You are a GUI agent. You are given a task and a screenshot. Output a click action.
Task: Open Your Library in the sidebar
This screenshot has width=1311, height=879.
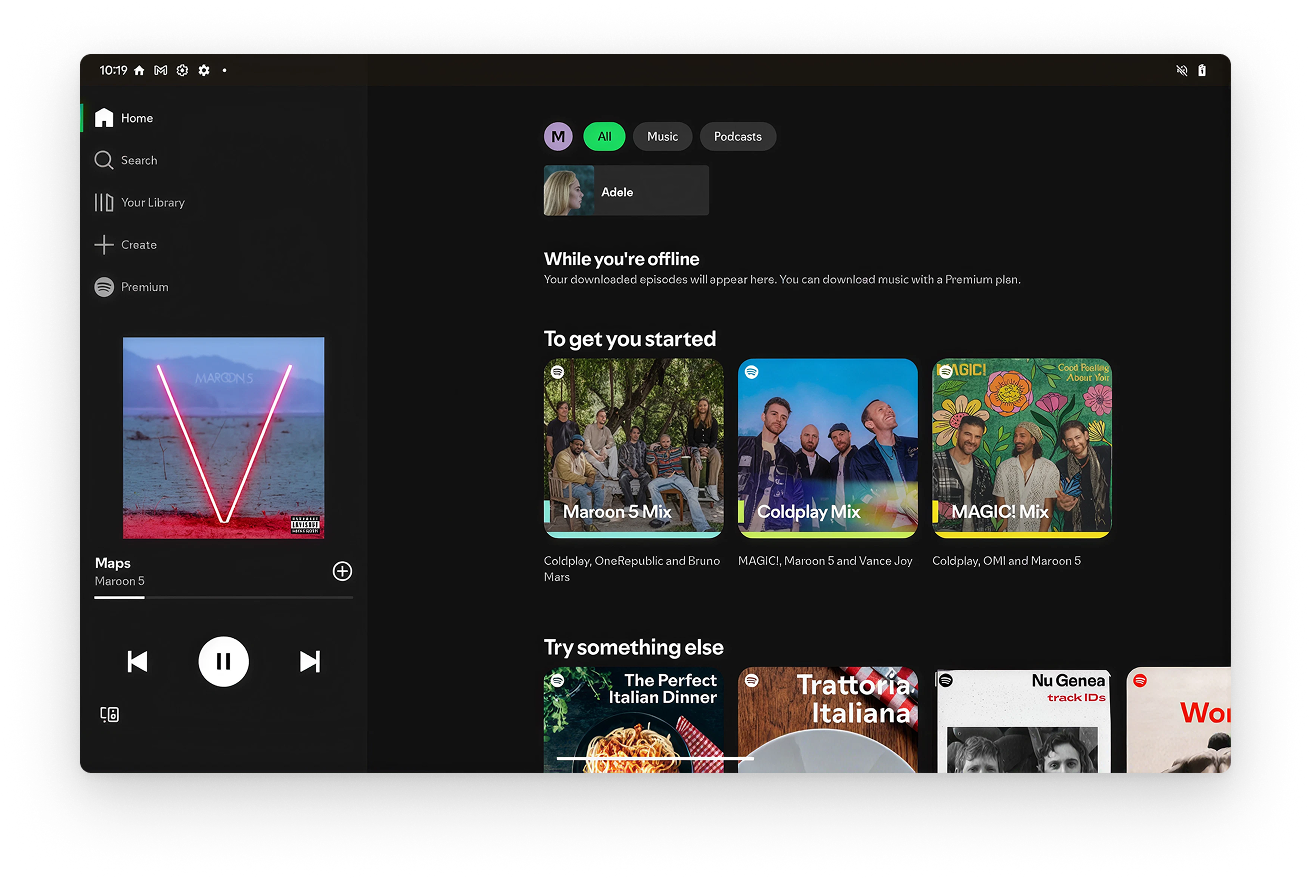pyautogui.click(x=140, y=202)
